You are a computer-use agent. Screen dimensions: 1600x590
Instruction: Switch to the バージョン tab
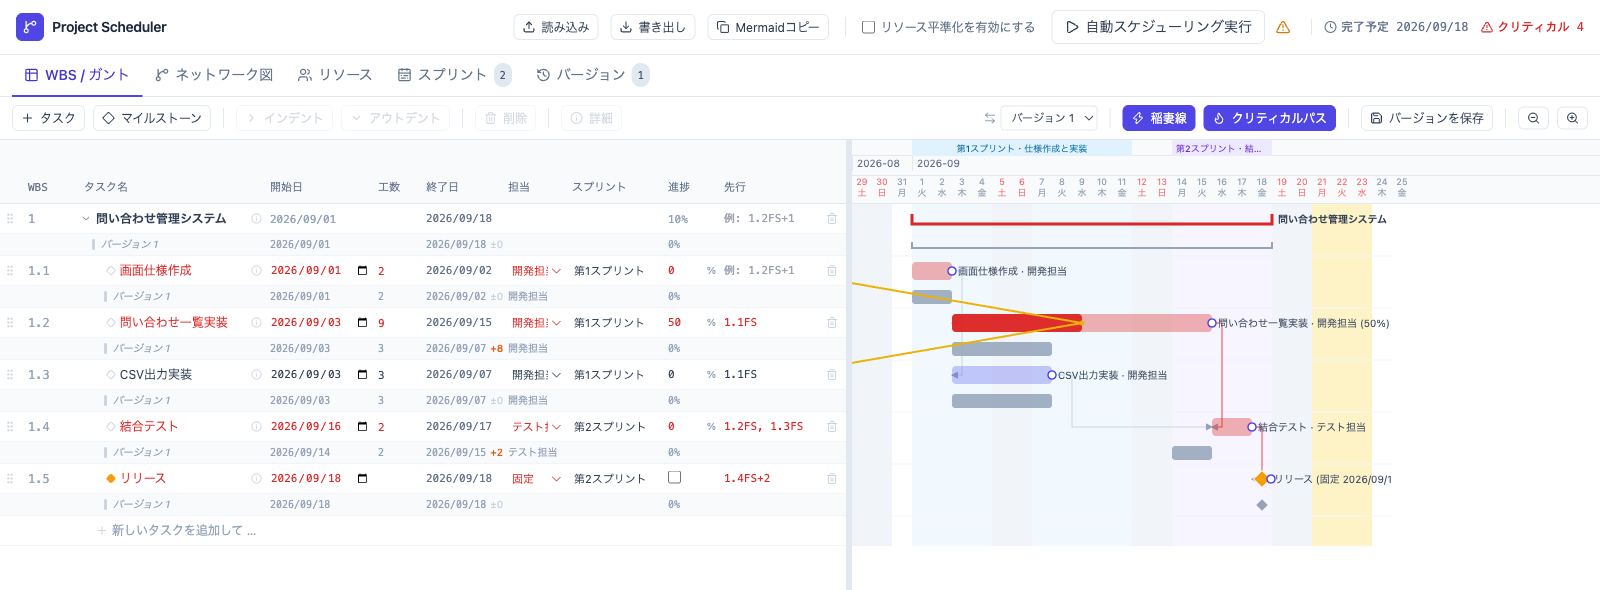(592, 75)
